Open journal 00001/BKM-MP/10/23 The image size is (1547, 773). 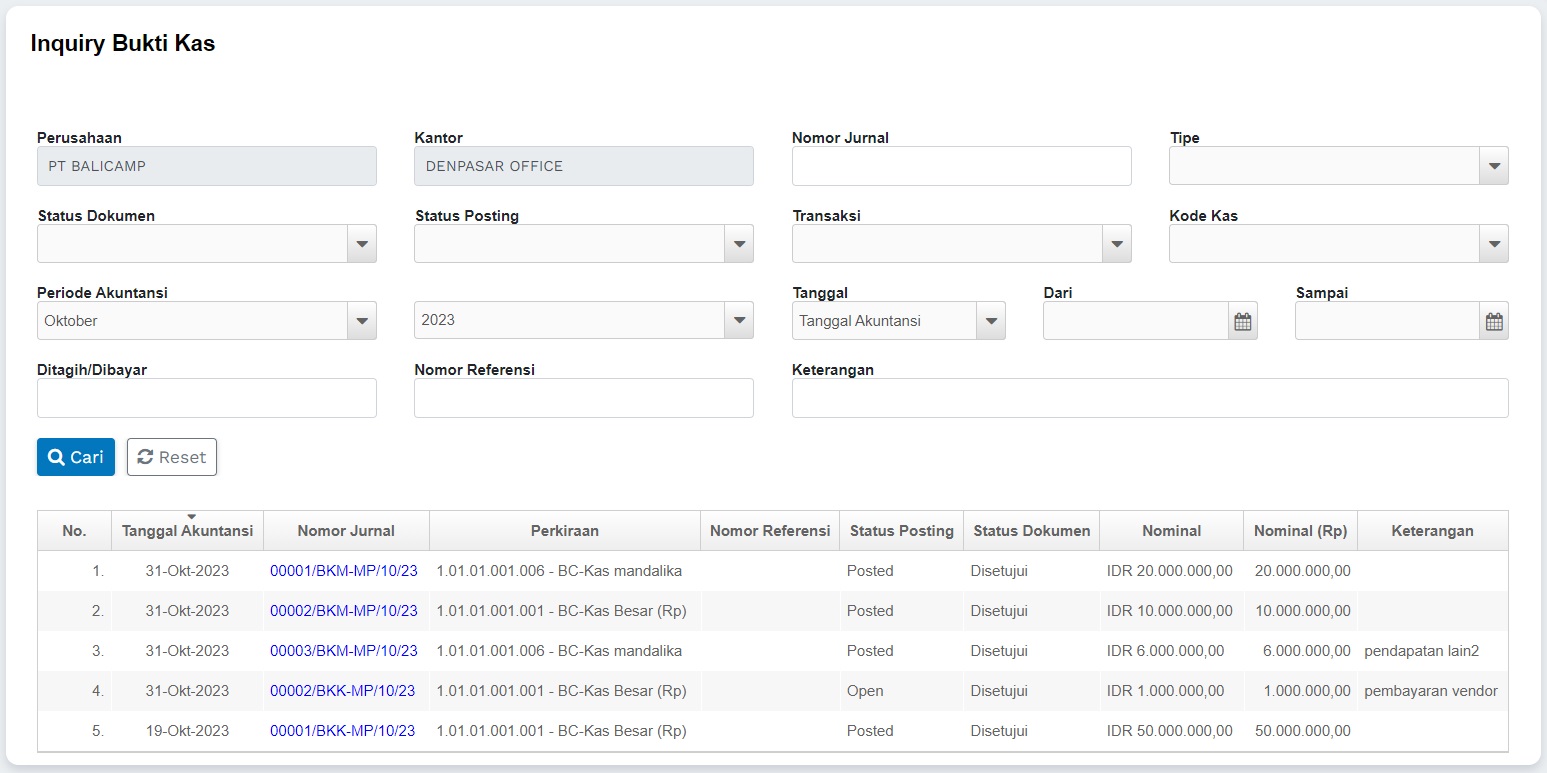coord(343,571)
